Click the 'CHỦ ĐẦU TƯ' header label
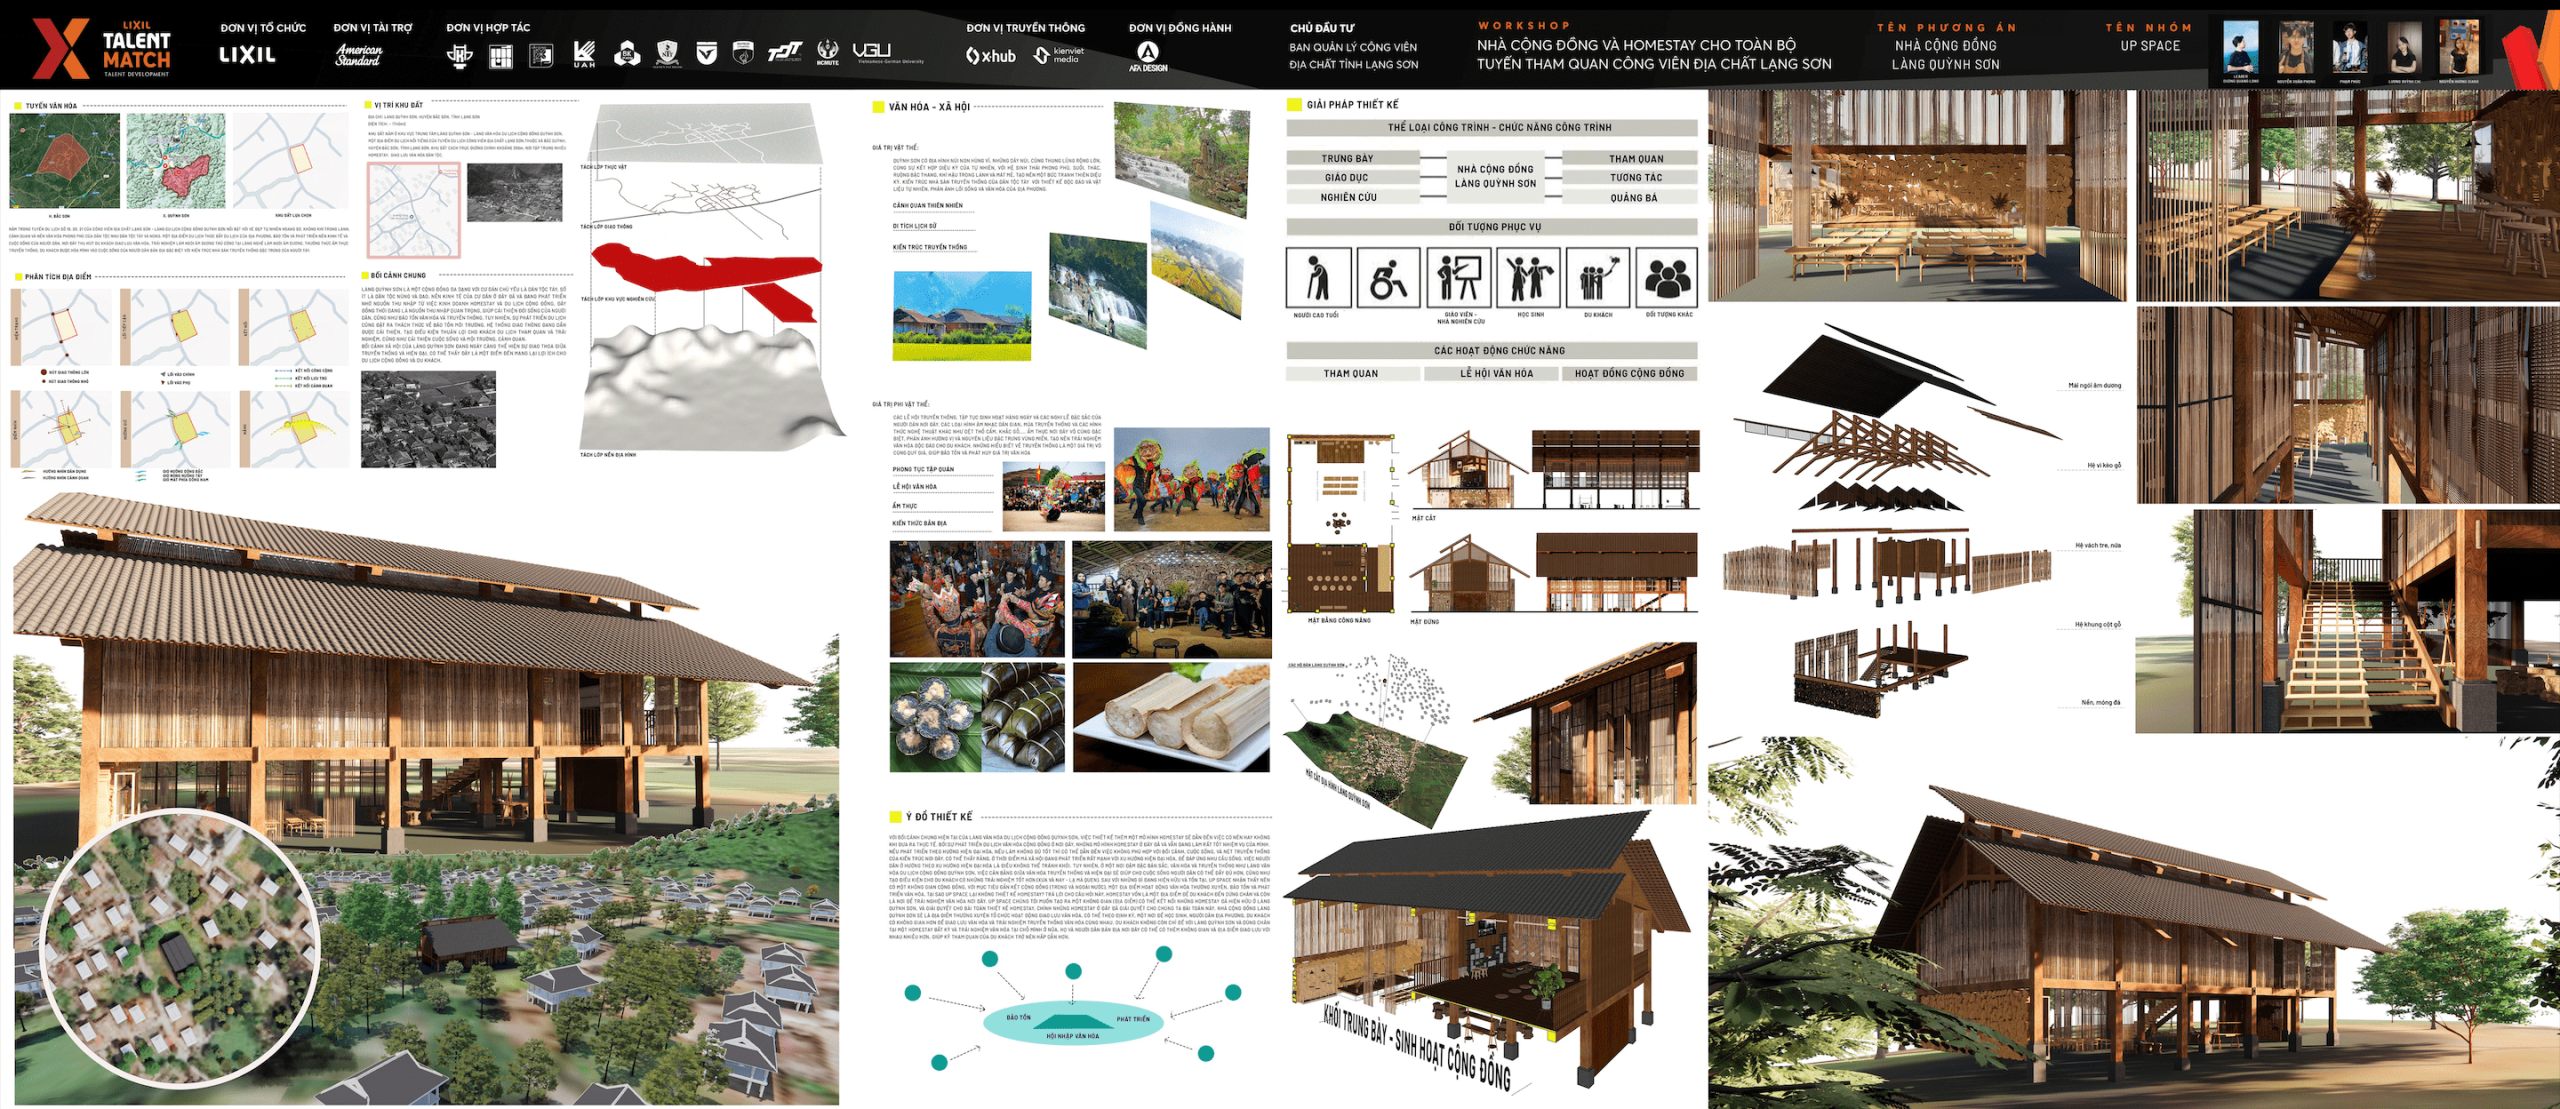Image resolution: width=2560 pixels, height=1109 pixels. pos(1322,28)
